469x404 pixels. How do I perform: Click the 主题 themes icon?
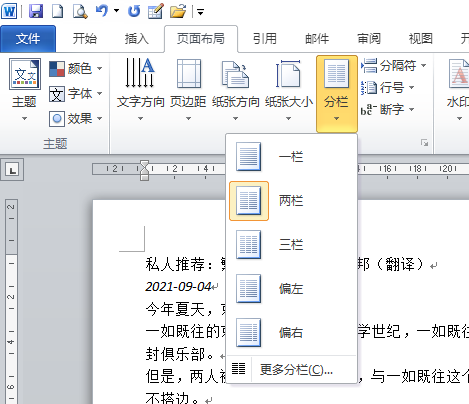(x=25, y=74)
